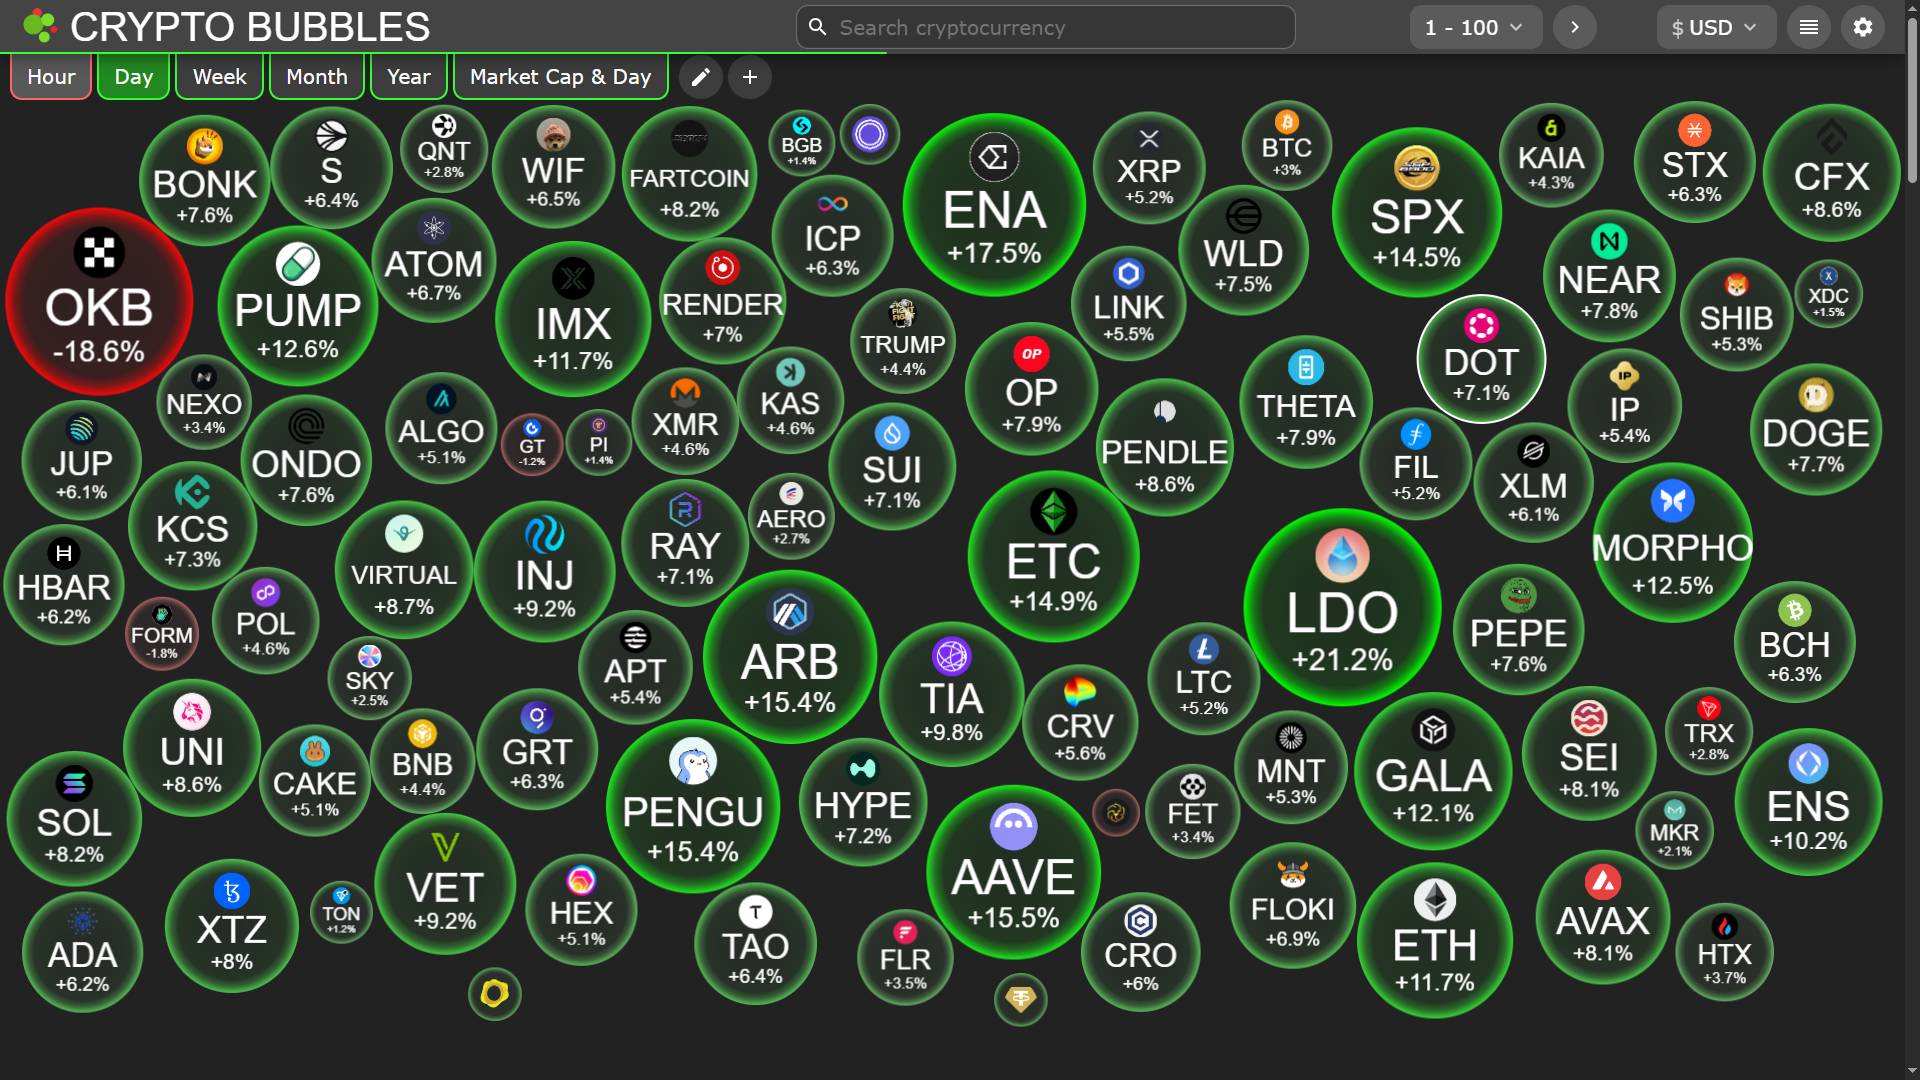The image size is (1920, 1080).
Task: Open the CFX +8.6% bubble
Action: tap(1831, 173)
